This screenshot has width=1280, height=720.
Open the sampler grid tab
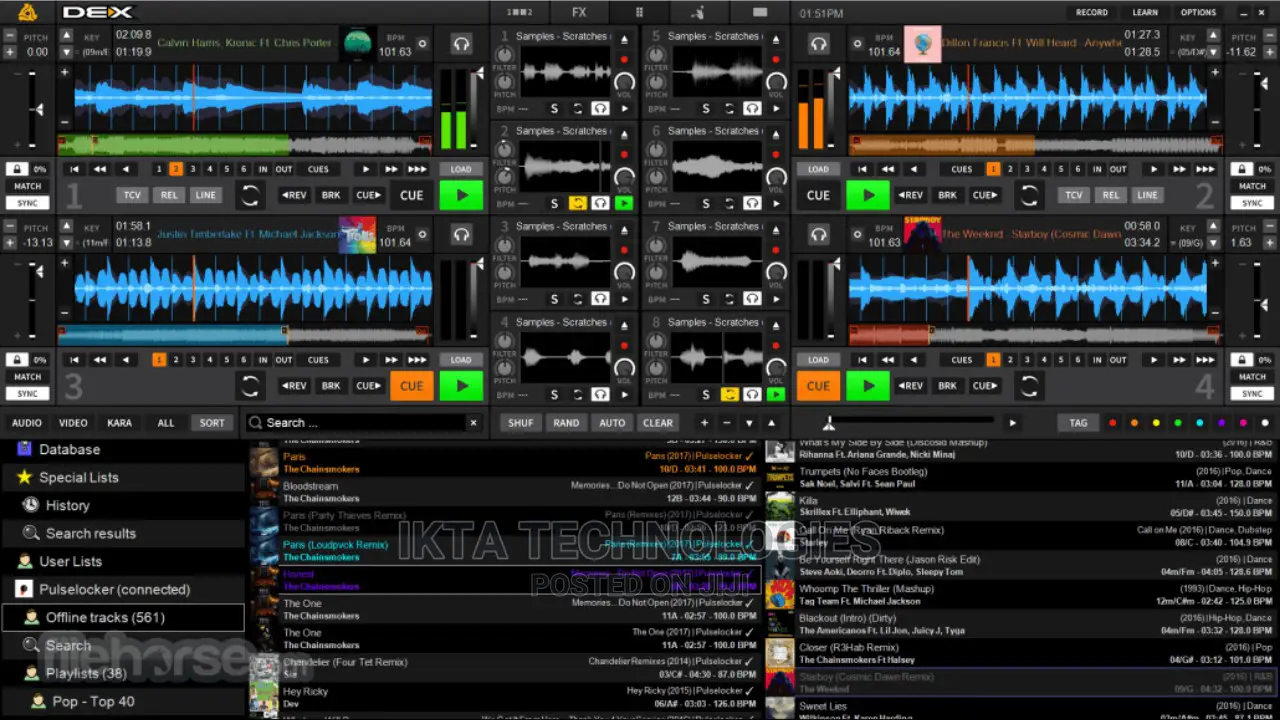point(639,12)
